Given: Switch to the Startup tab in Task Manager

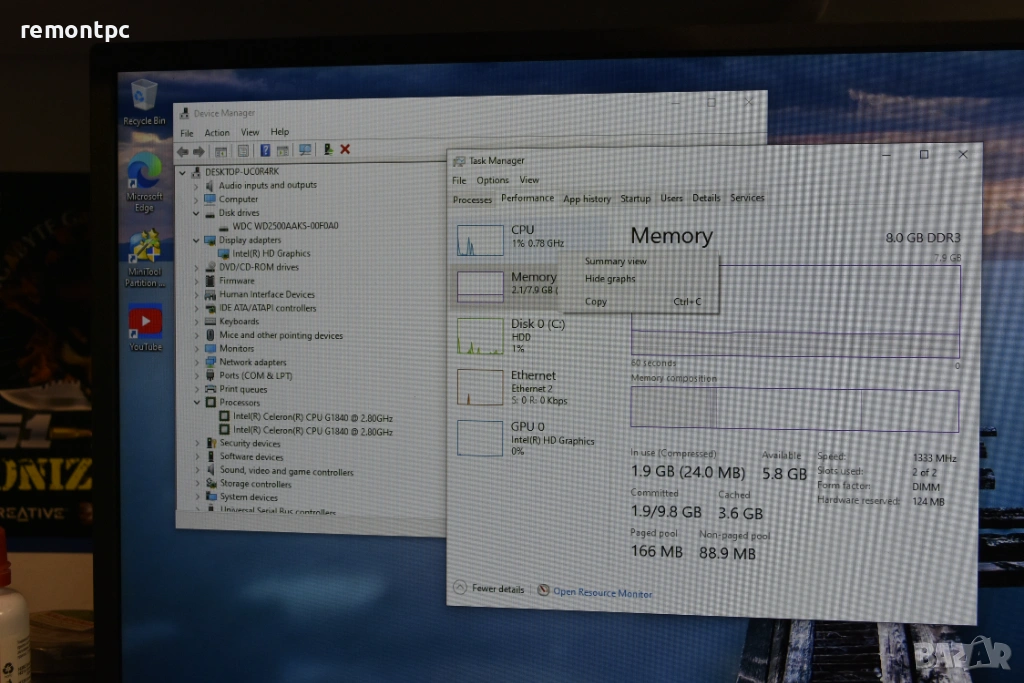Looking at the screenshot, I should tap(635, 199).
